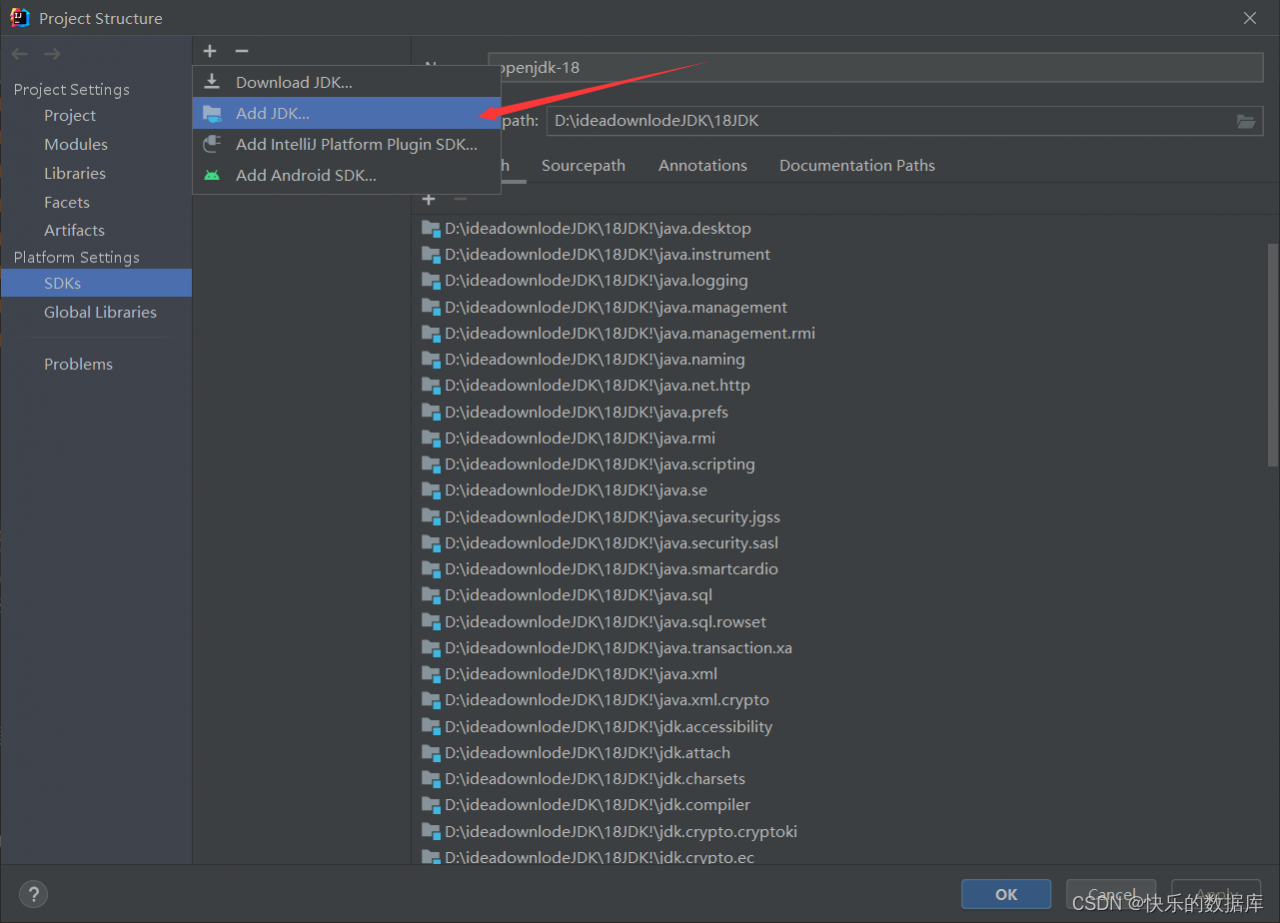
Task: Switch to the Documentation Paths tab
Action: pyautogui.click(x=857, y=165)
